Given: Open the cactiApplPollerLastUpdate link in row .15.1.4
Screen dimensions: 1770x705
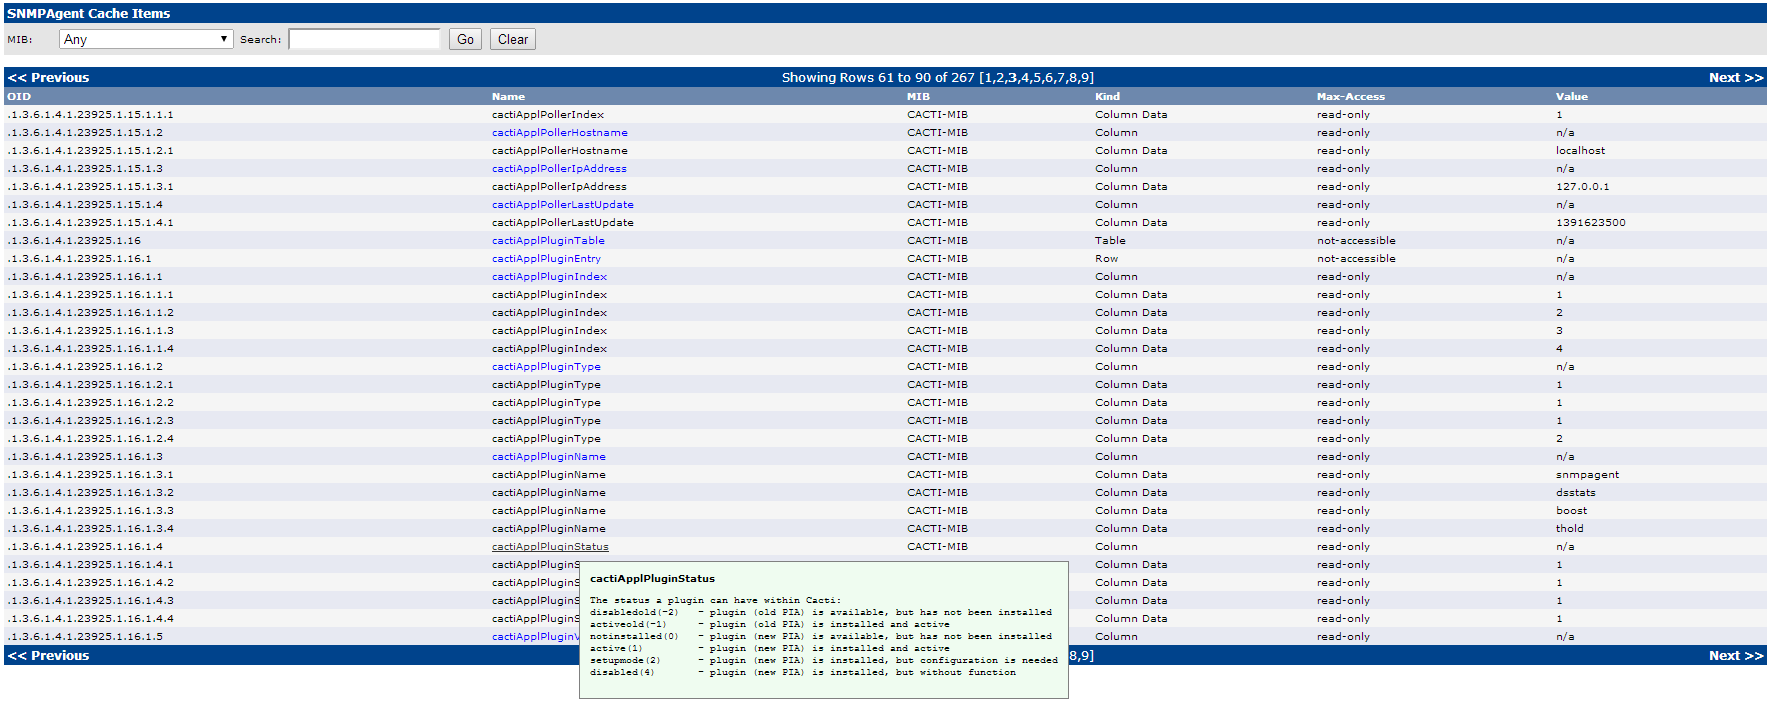Looking at the screenshot, I should click(562, 205).
